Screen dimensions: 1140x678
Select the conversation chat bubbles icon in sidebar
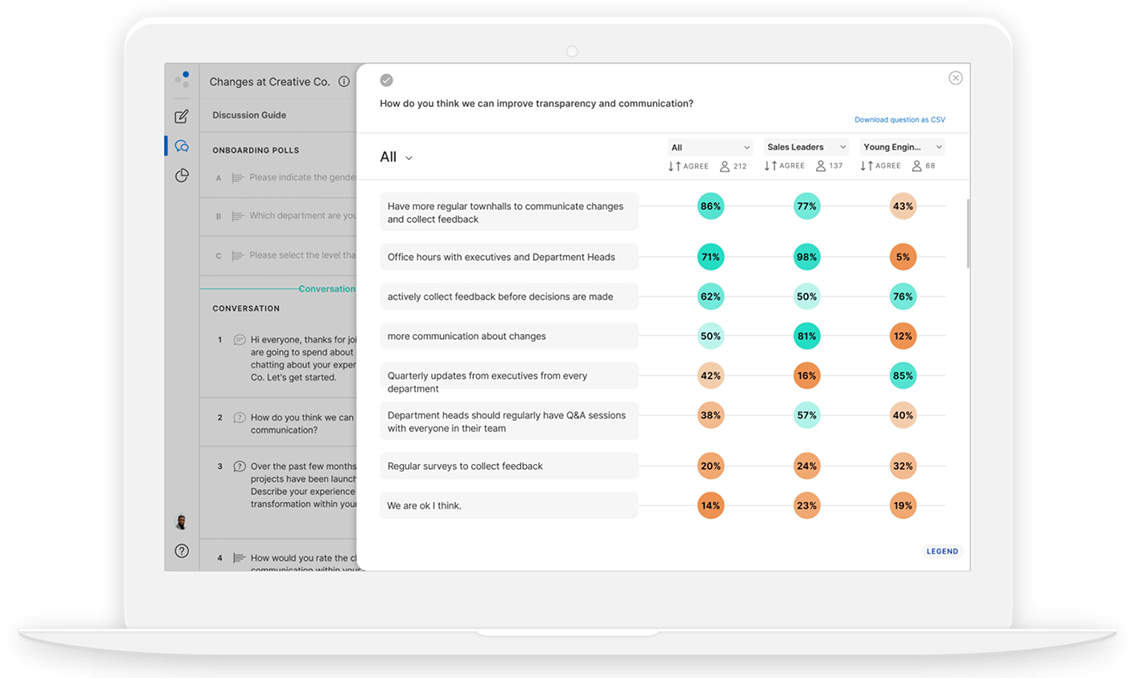[x=182, y=146]
